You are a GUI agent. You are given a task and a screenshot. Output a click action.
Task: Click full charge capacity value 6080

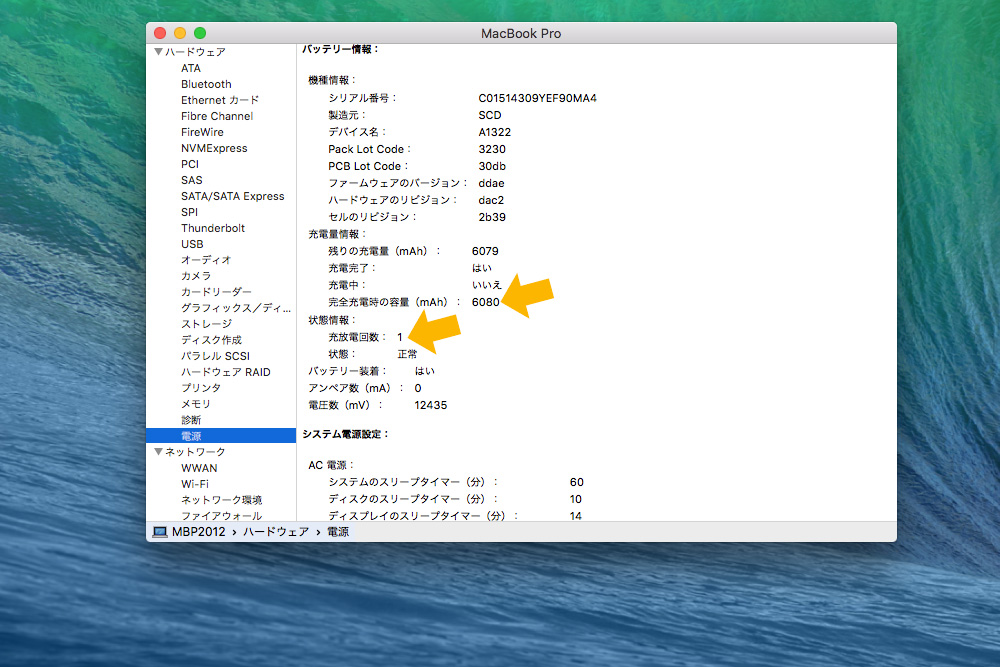pyautogui.click(x=485, y=302)
